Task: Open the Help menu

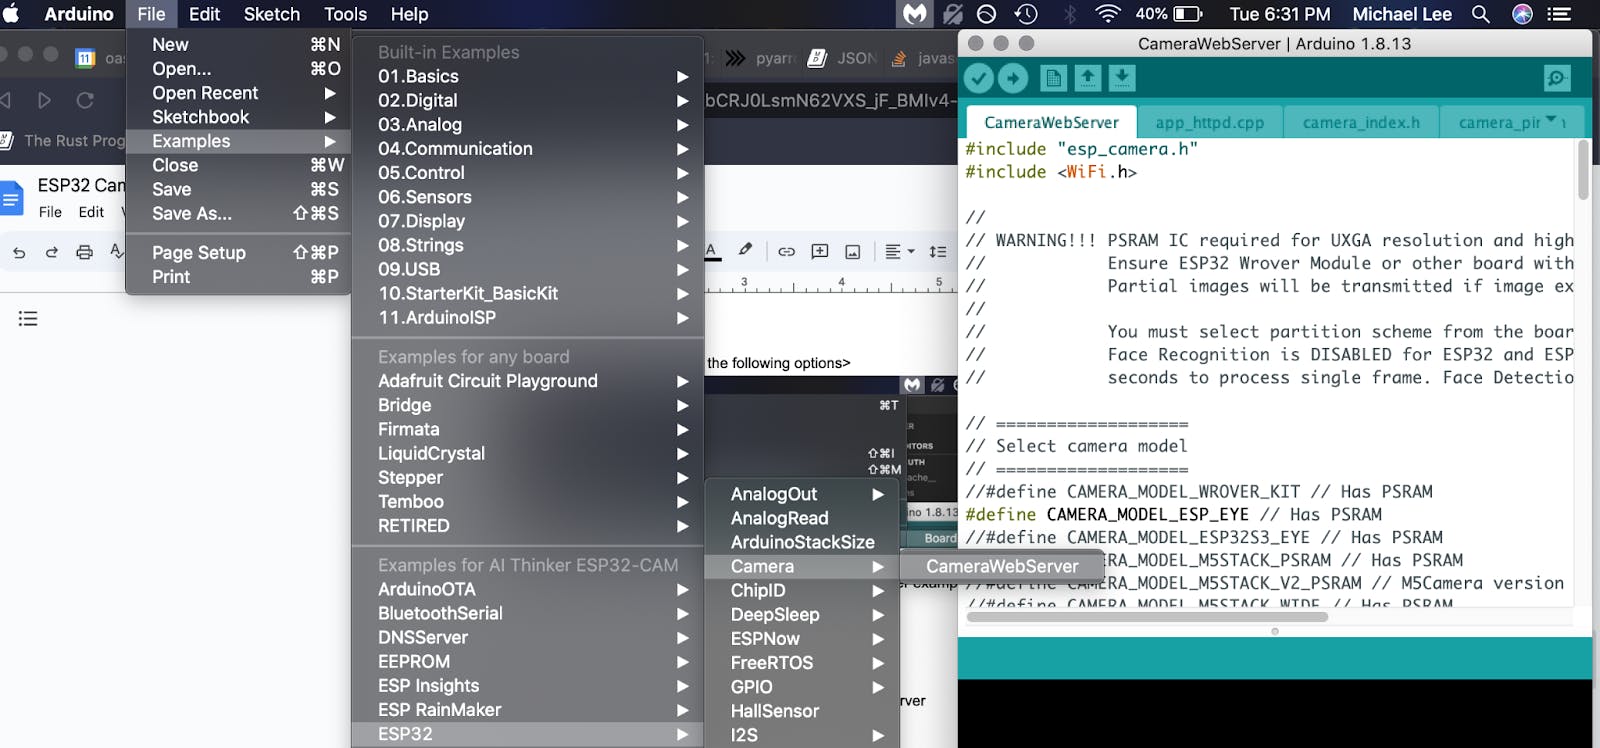Action: click(x=409, y=14)
